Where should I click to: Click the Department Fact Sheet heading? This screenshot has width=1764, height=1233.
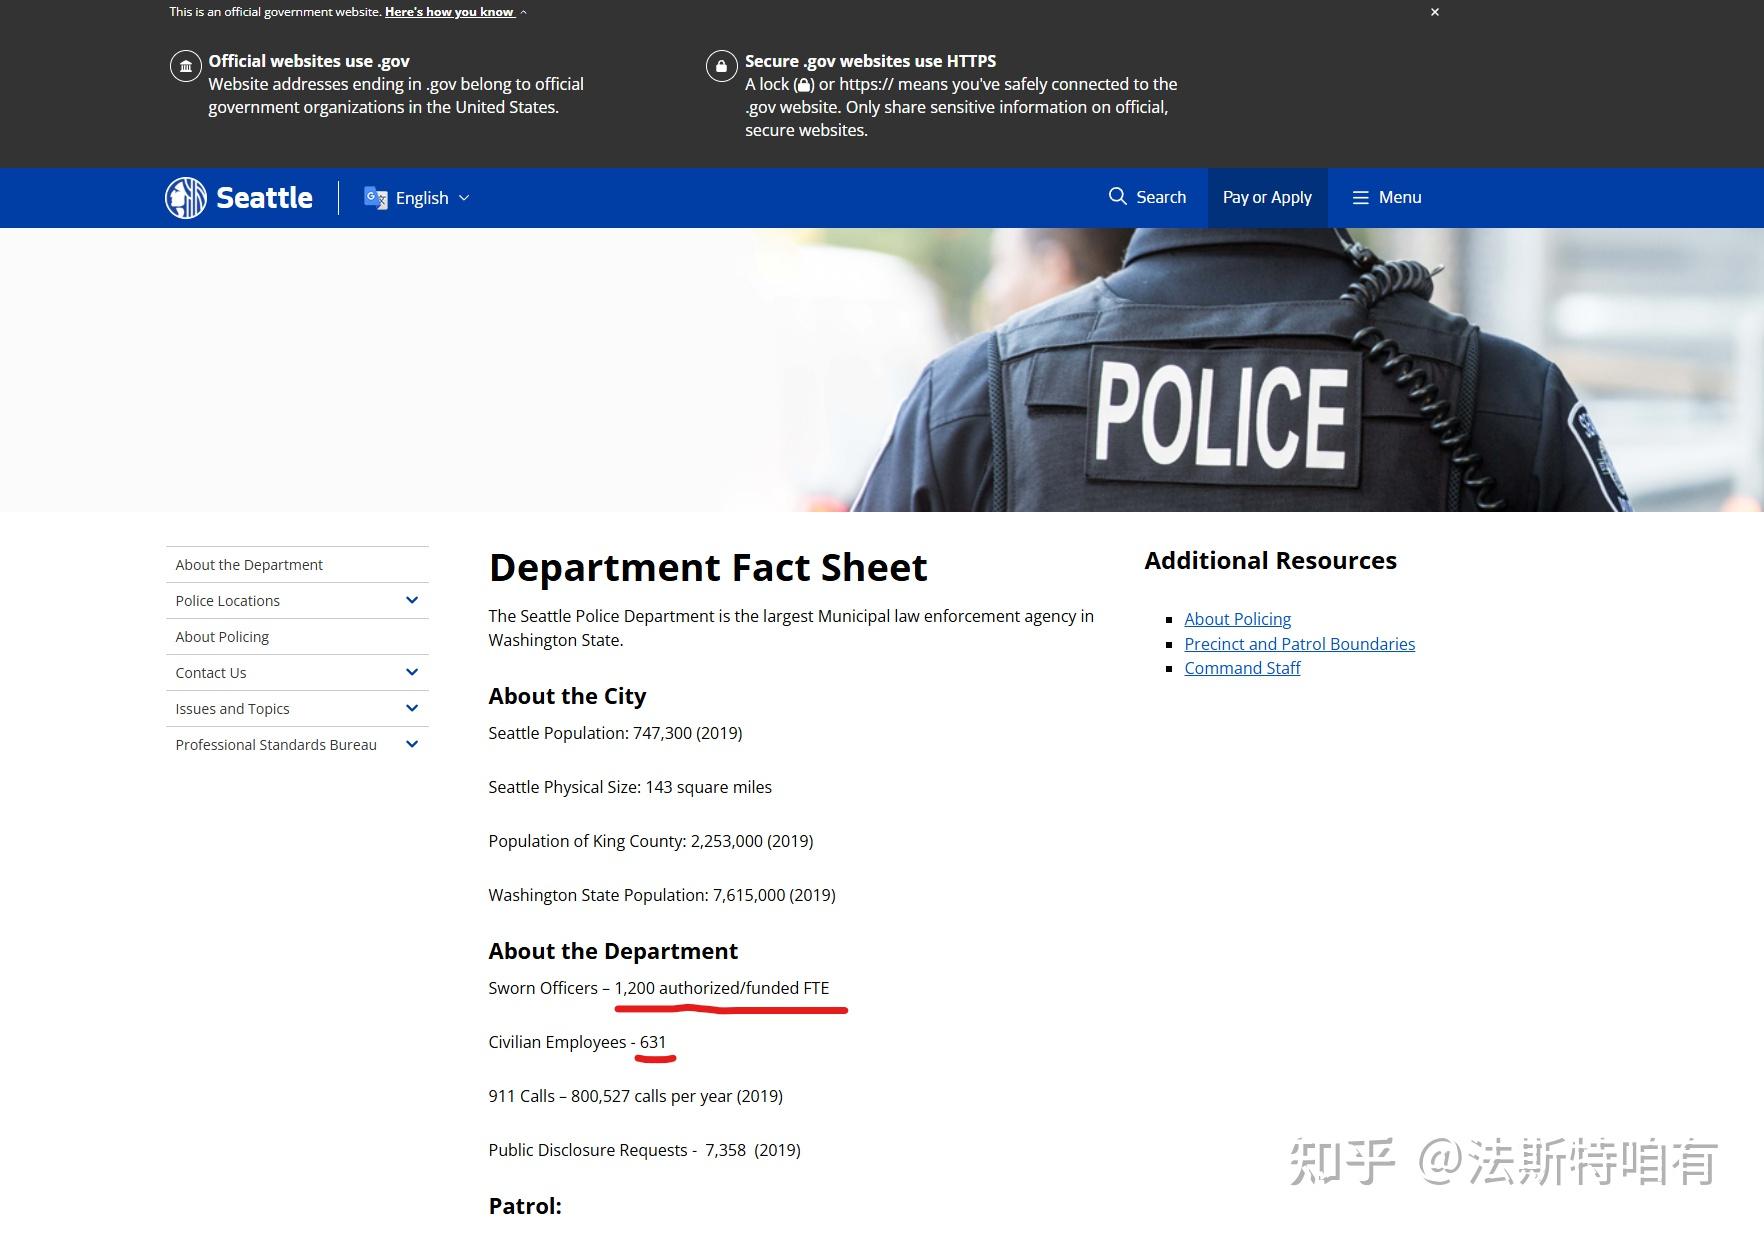coord(708,568)
